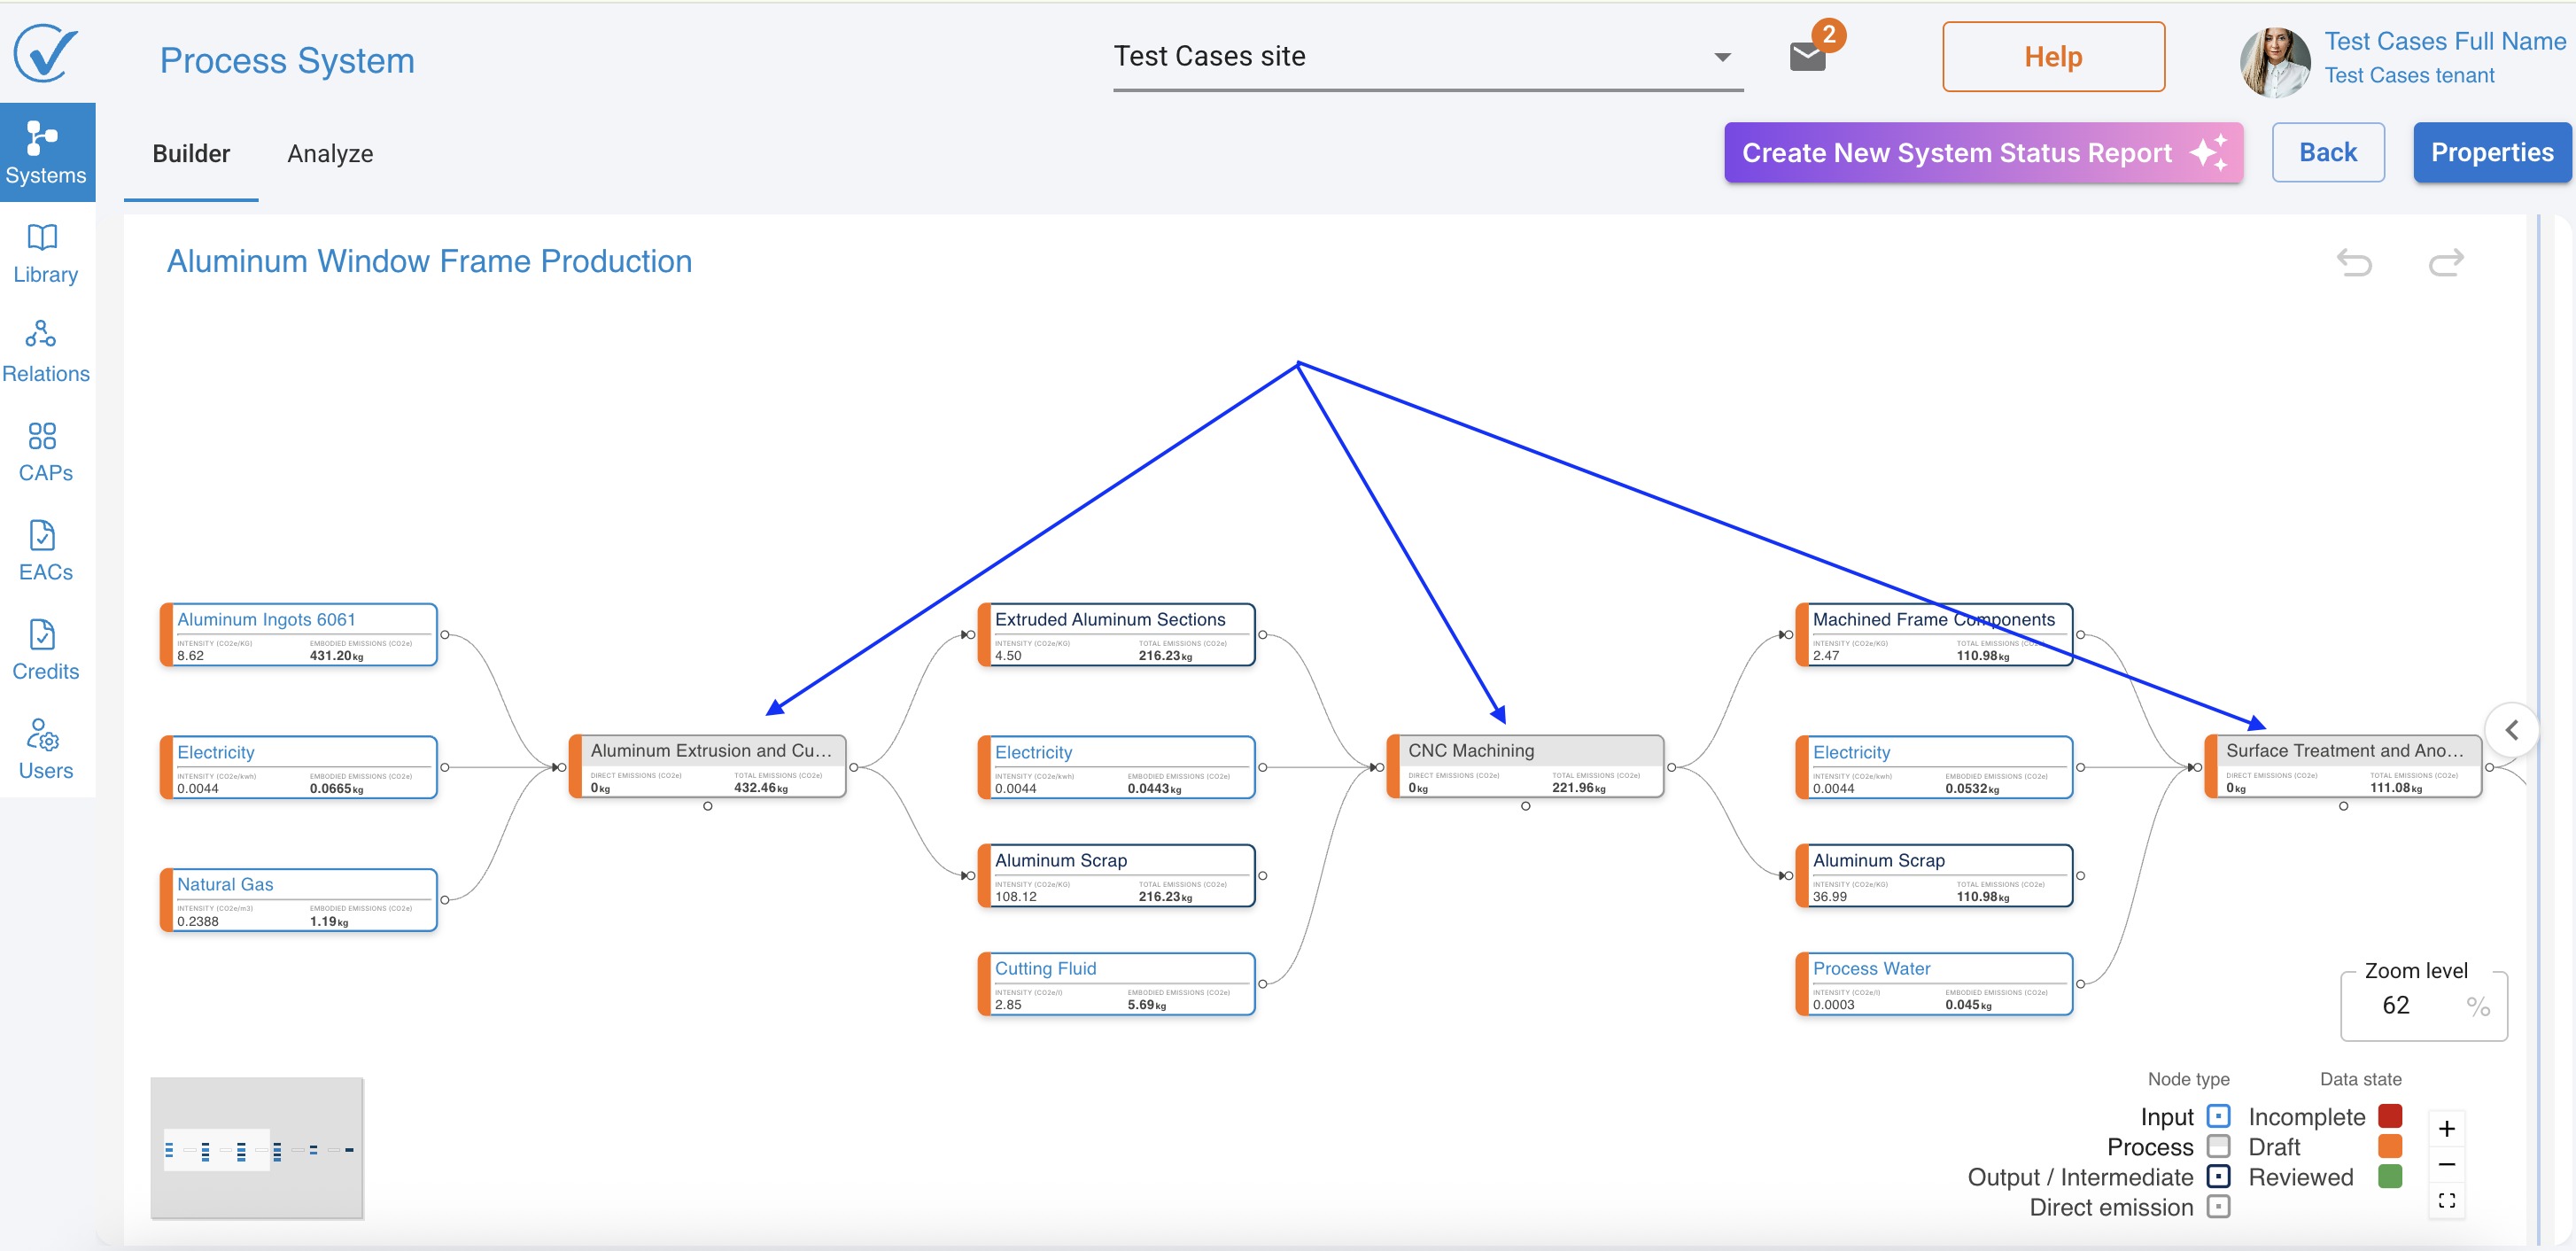Click the minimap overview thumbnail
This screenshot has width=2576, height=1251.
[x=257, y=1149]
